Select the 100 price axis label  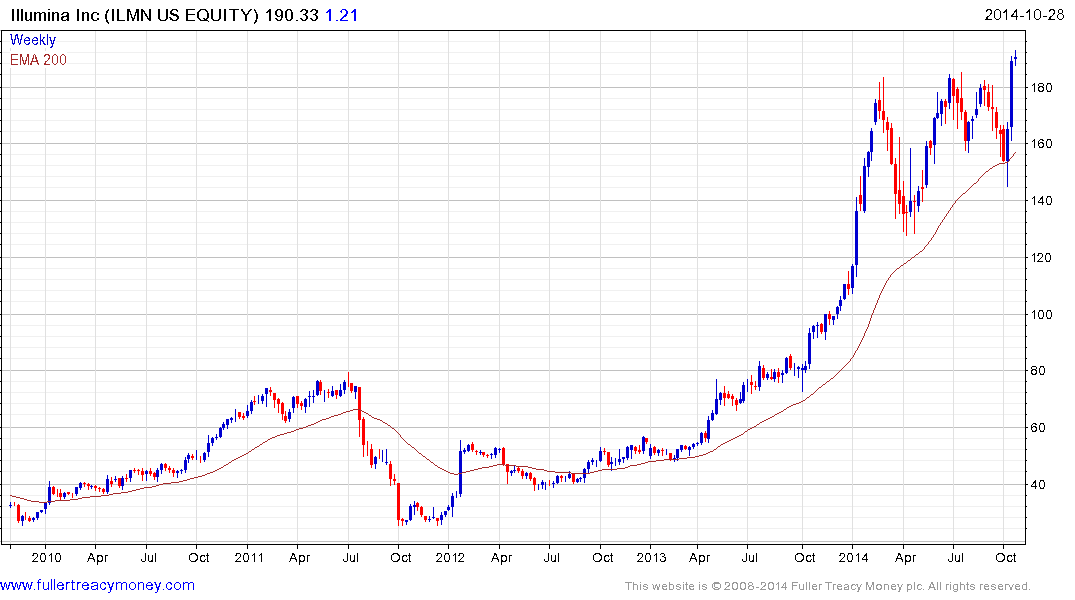[1041, 315]
